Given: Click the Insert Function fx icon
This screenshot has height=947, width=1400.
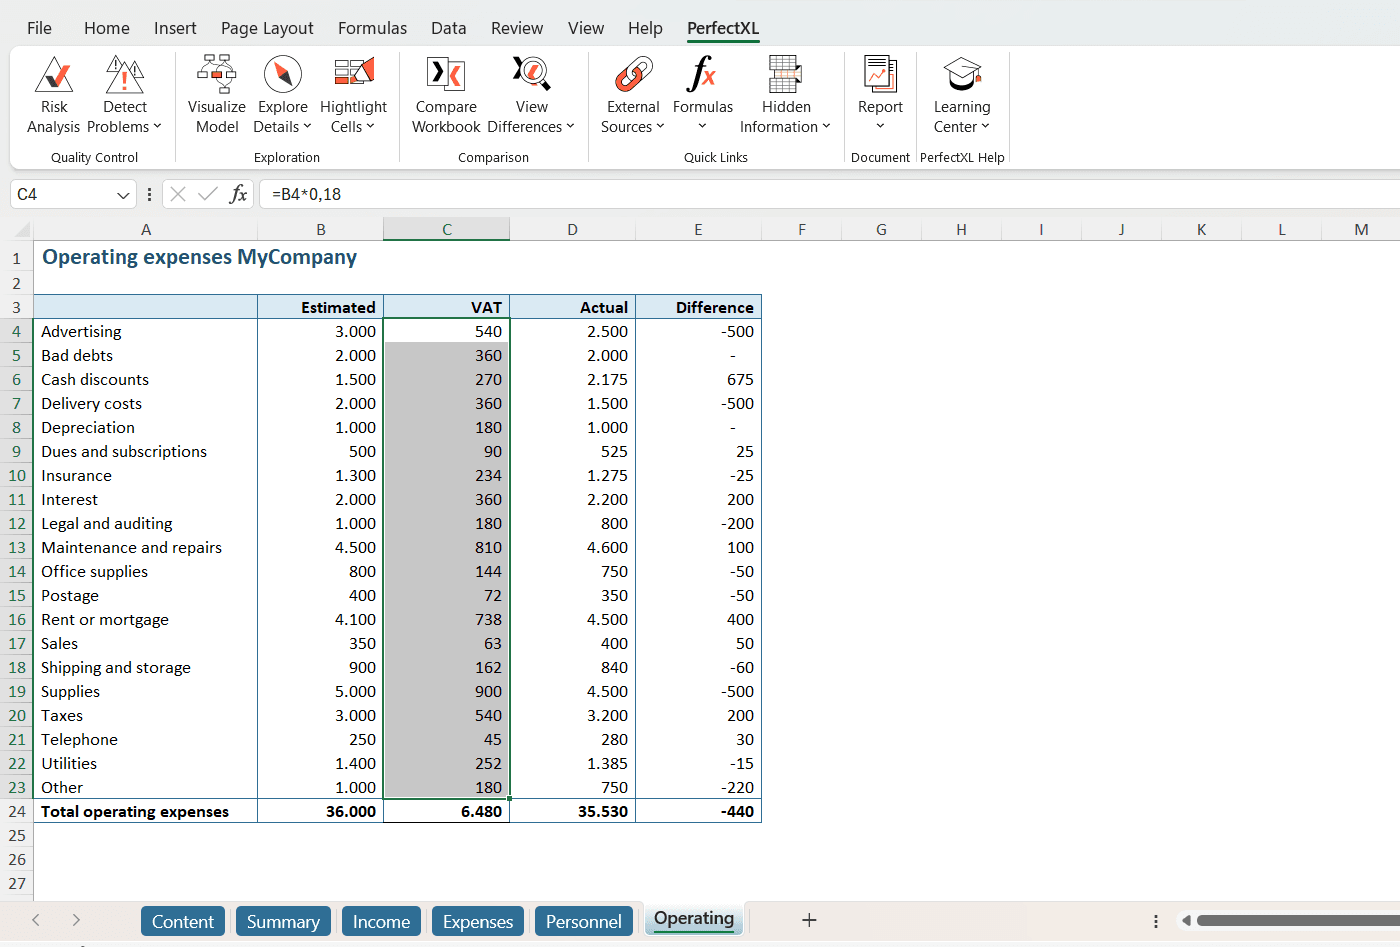Looking at the screenshot, I should [238, 194].
